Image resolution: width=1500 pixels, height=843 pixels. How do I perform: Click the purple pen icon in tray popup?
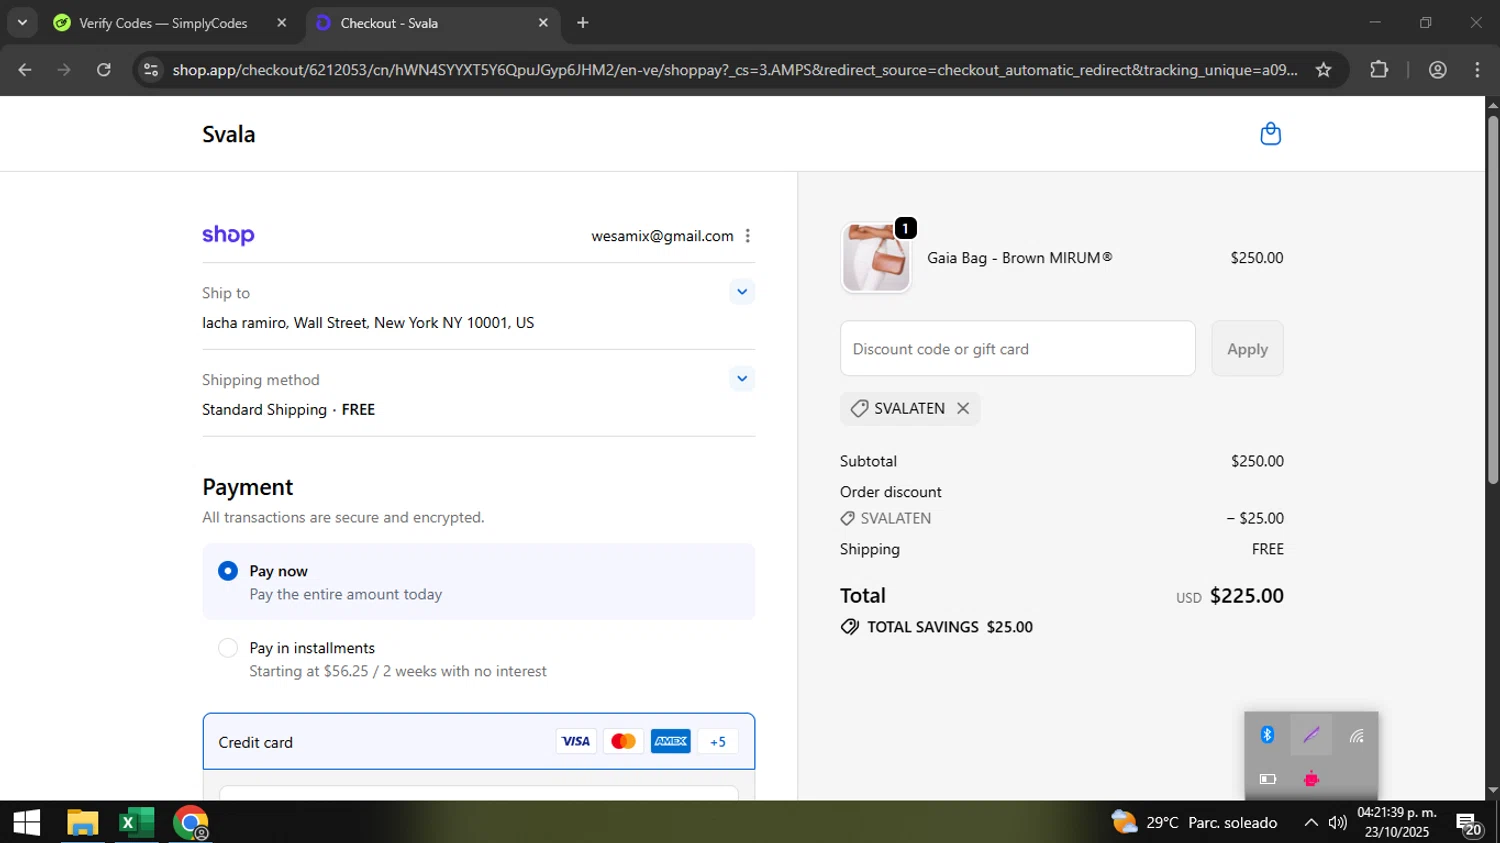tap(1311, 735)
